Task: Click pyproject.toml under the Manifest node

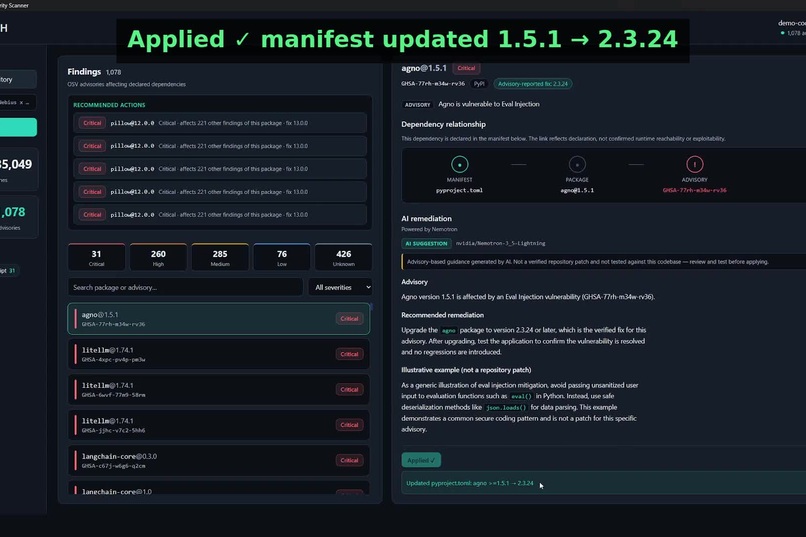Action: click(x=460, y=190)
